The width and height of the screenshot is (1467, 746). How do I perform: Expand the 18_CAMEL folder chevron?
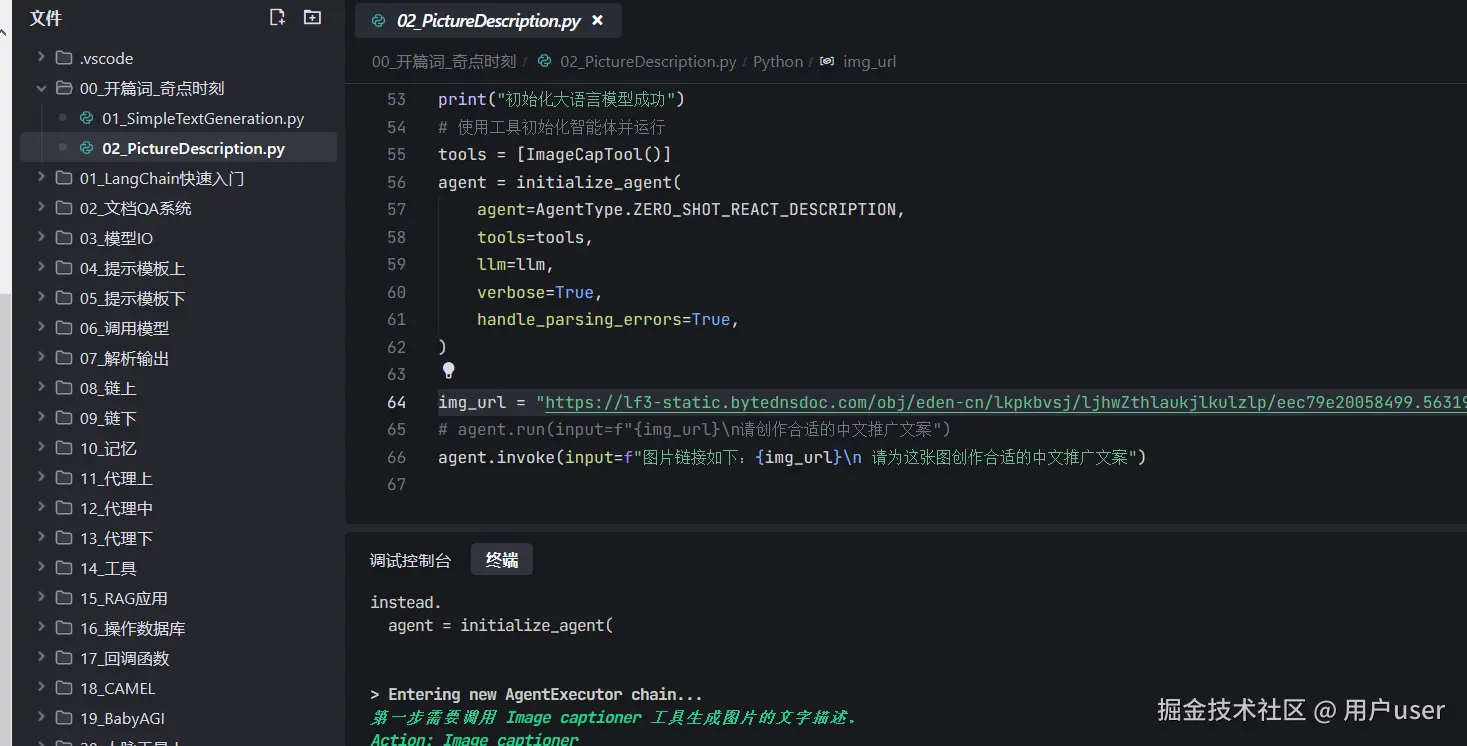(x=41, y=688)
